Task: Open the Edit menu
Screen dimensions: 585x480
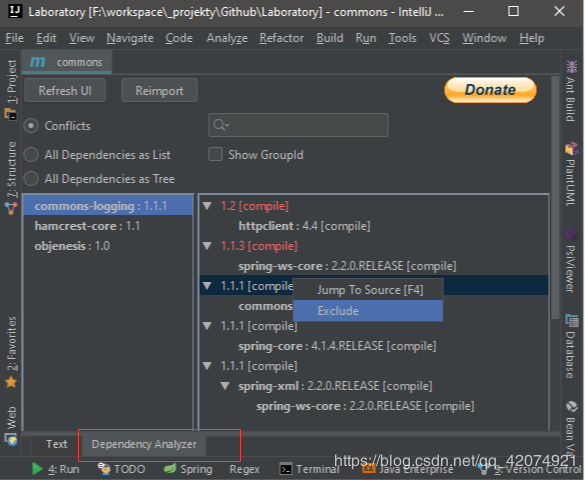Action: click(x=46, y=38)
